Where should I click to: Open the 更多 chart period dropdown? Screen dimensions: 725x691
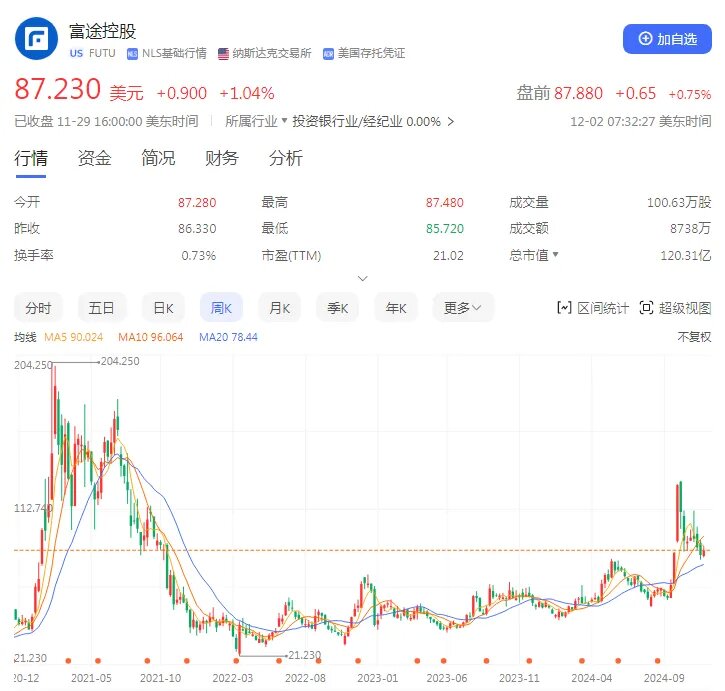pos(463,308)
